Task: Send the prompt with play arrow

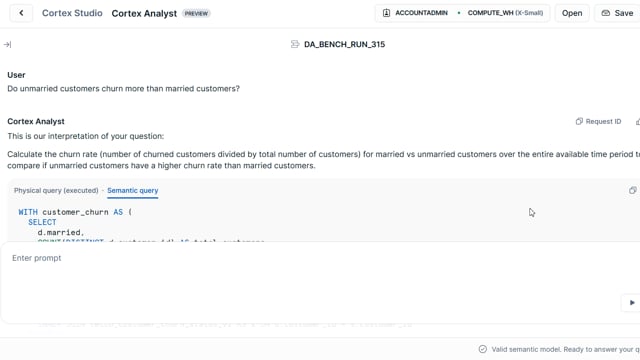Action: tap(631, 302)
